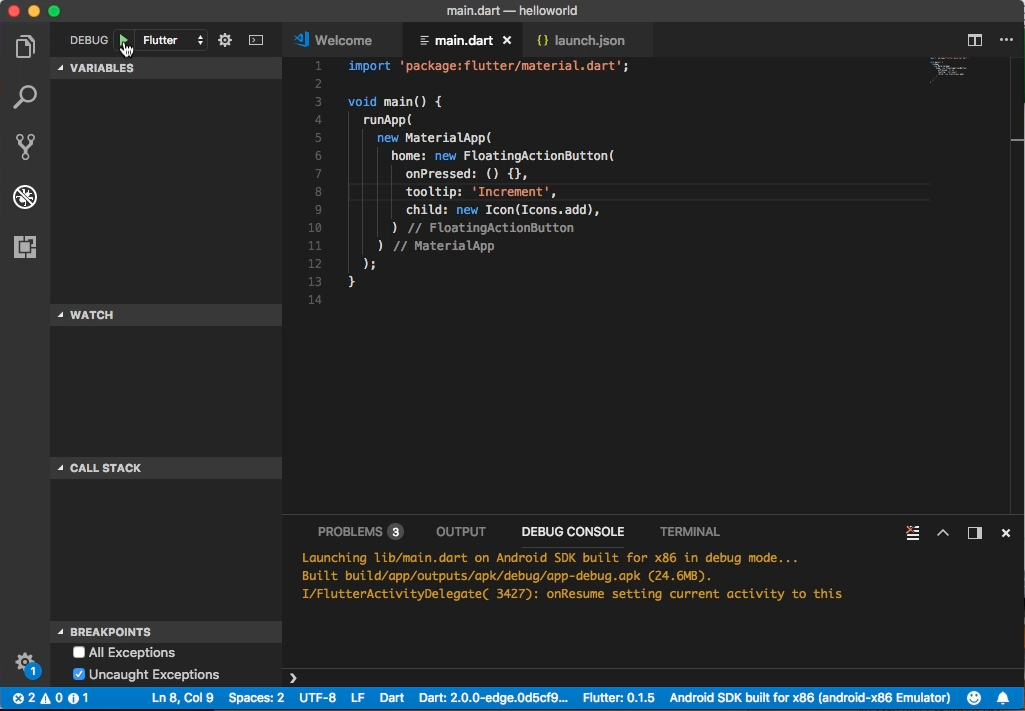Screen dimensions: 1025x711
Task: Click the Dart SDK version status item
Action: [x=494, y=698]
